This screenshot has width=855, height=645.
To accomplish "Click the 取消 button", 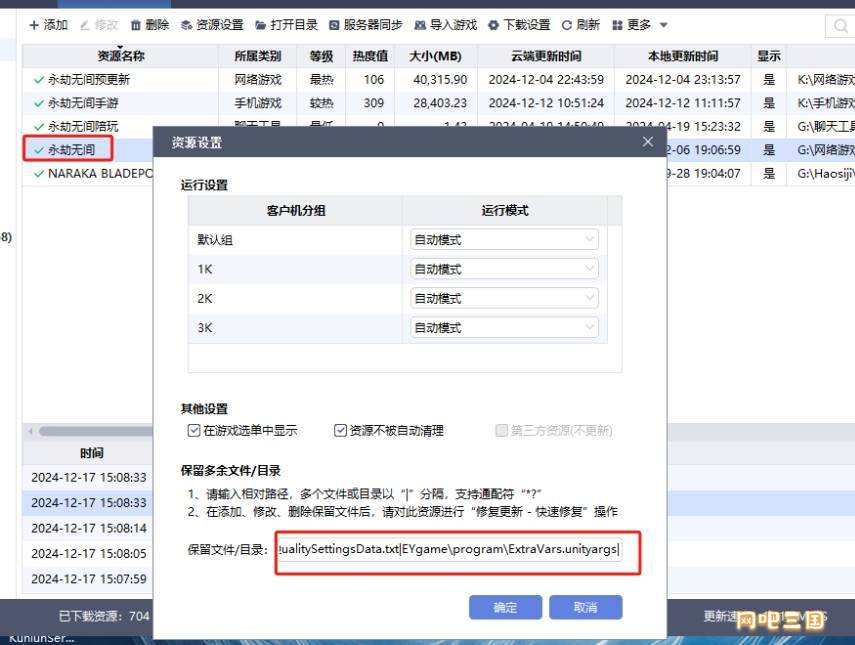I will tap(586, 607).
